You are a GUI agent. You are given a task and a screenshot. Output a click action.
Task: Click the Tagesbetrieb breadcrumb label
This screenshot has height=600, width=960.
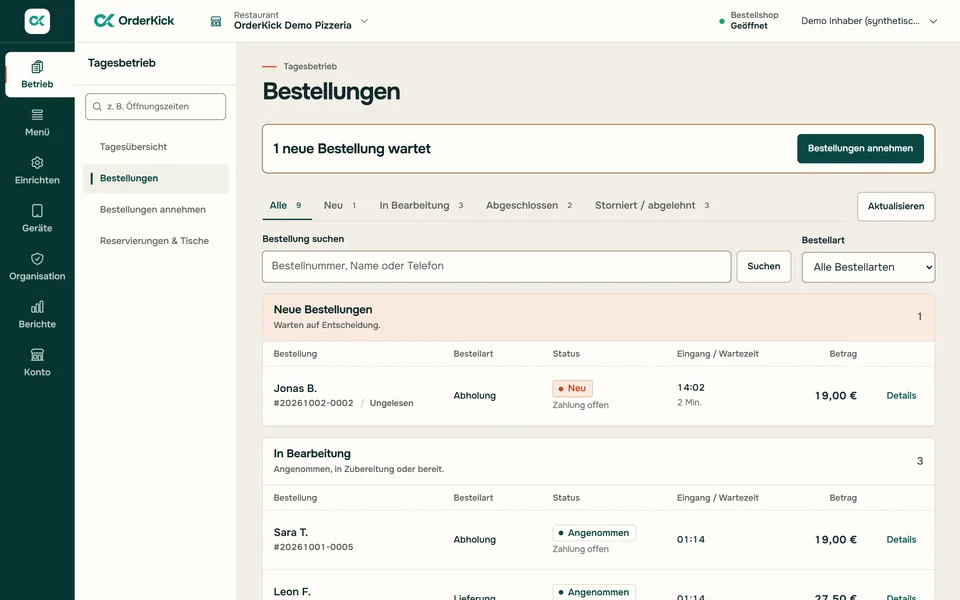point(310,66)
